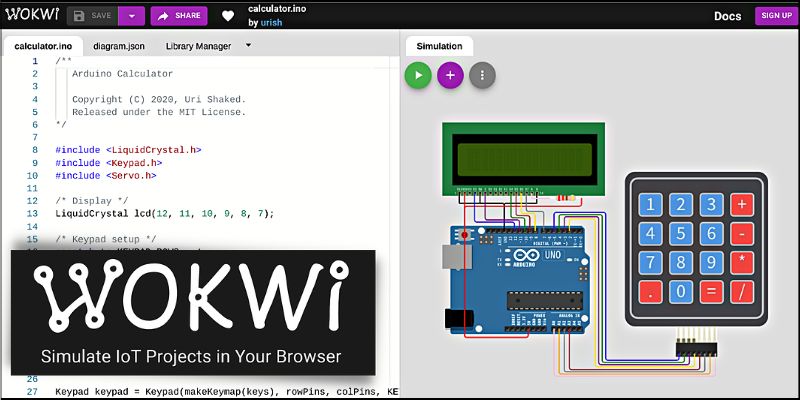Click line number 13 in the gutter
This screenshot has width=800, height=400.
point(32,214)
